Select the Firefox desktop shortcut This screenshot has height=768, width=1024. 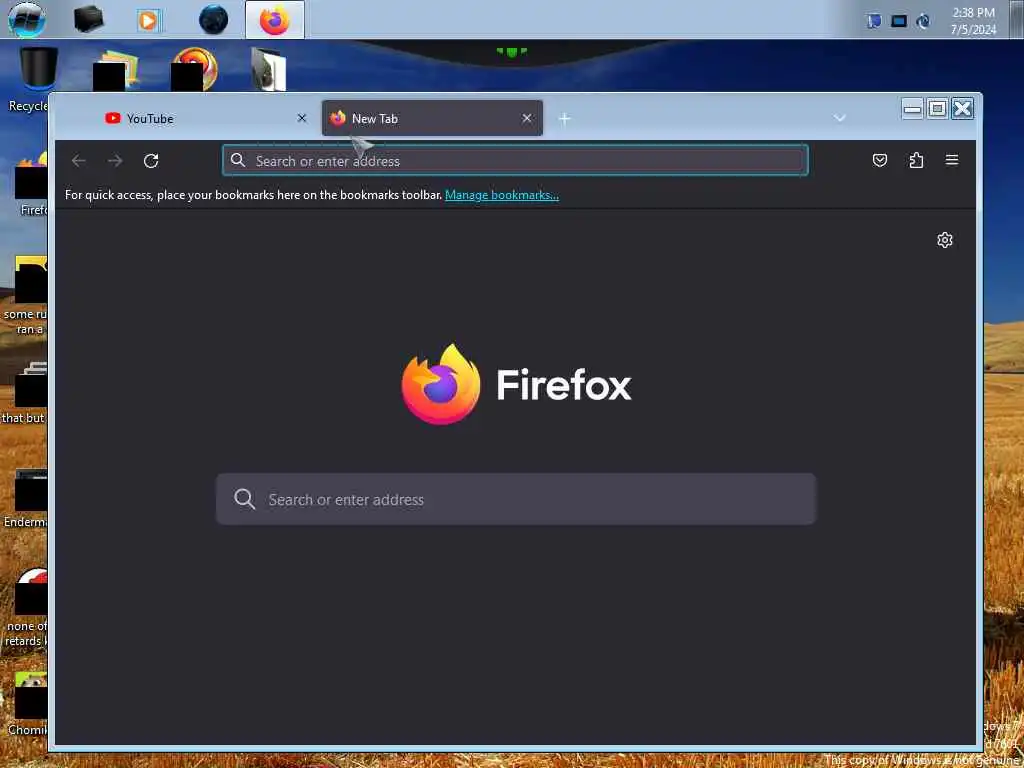[31, 183]
